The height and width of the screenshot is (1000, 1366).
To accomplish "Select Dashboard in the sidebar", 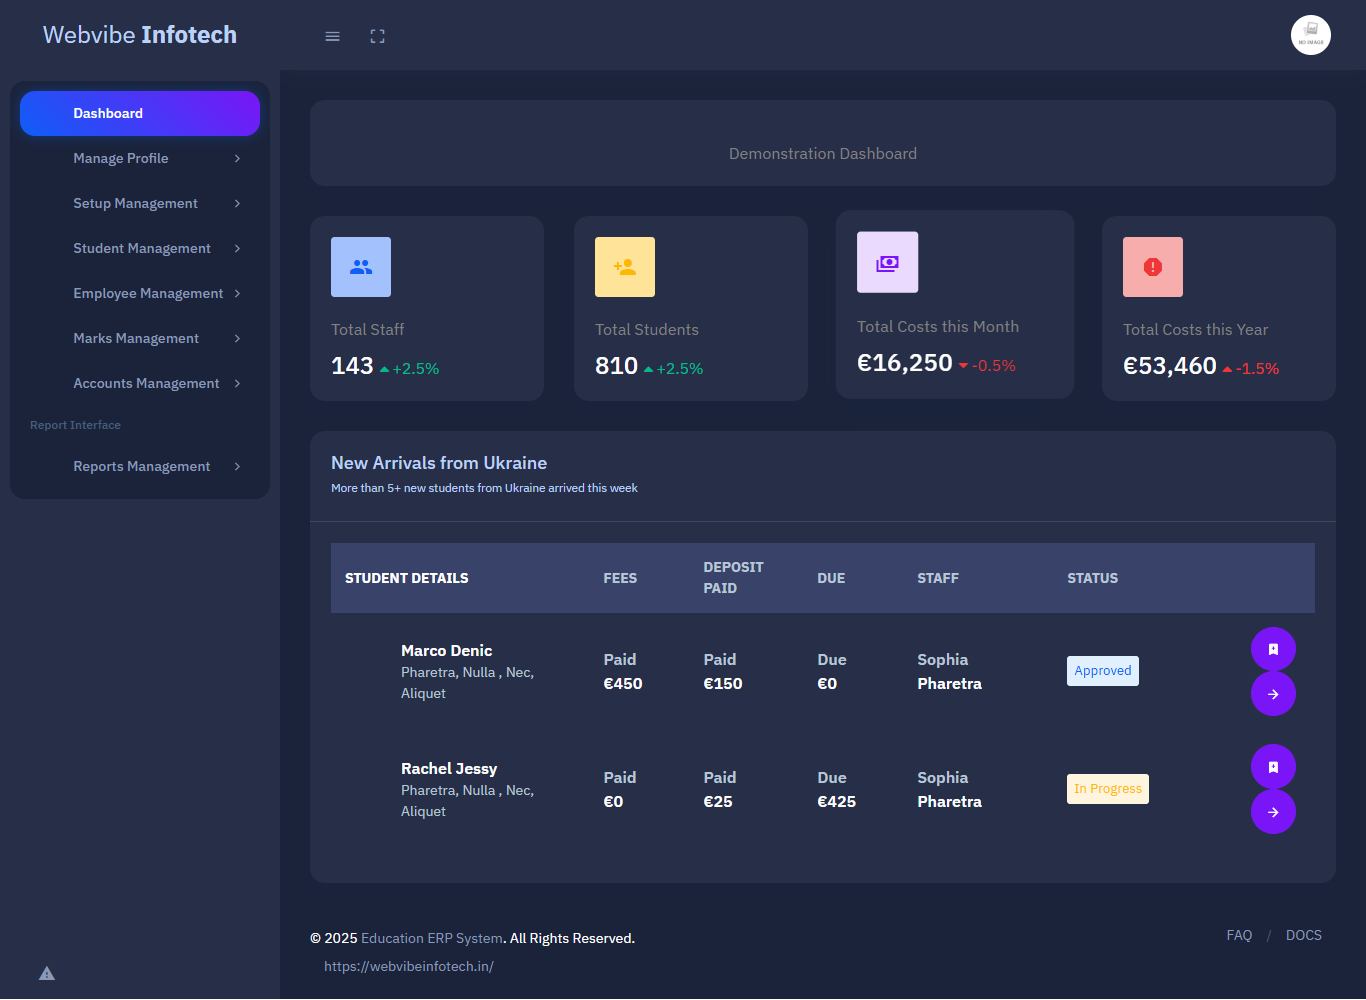I will coord(140,113).
